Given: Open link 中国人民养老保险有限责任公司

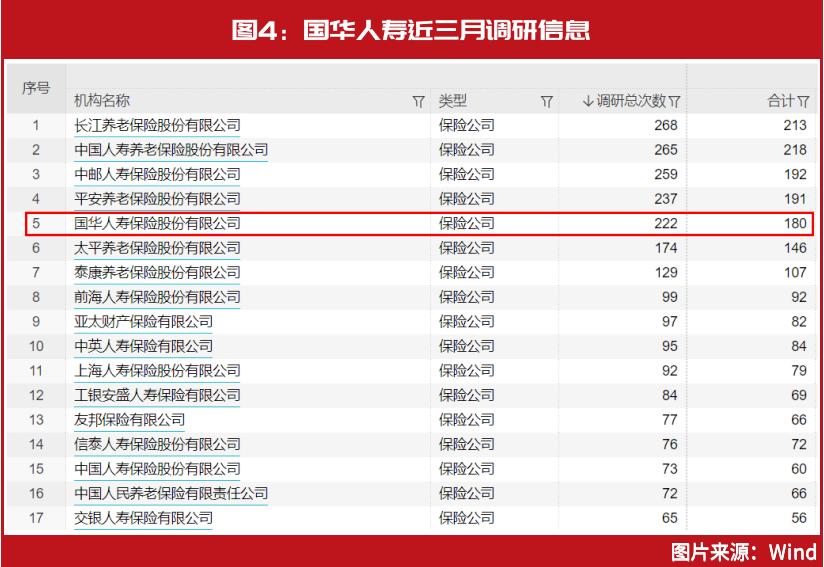Looking at the screenshot, I should pyautogui.click(x=171, y=493).
